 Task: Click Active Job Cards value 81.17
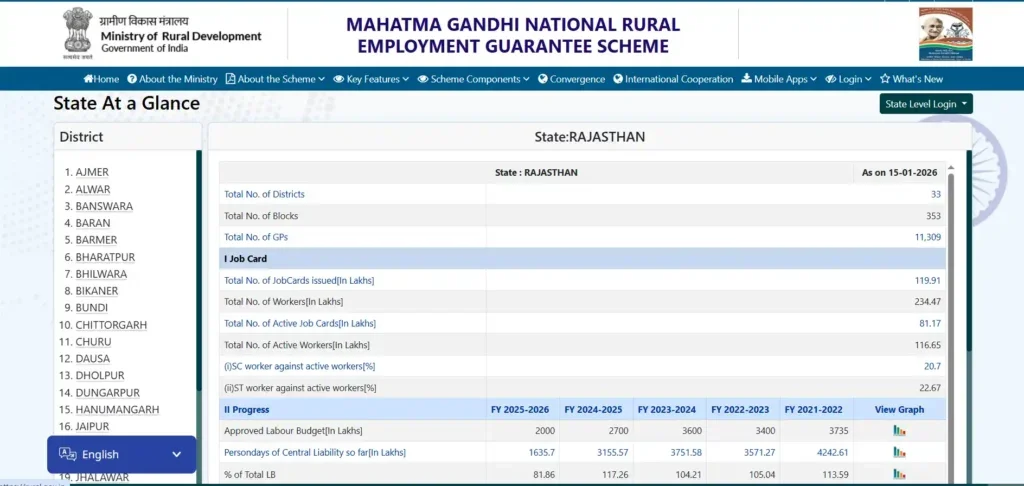coord(930,323)
